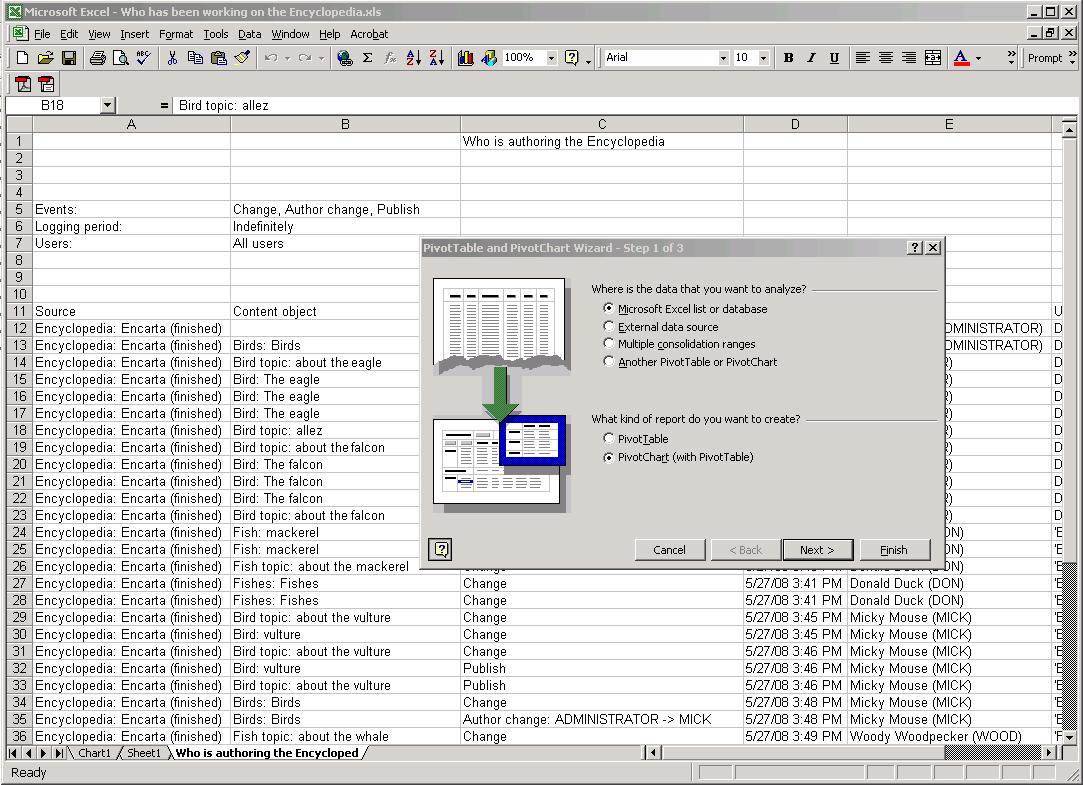Switch to the Sheet1 tab
1083x785 pixels.
pos(143,753)
